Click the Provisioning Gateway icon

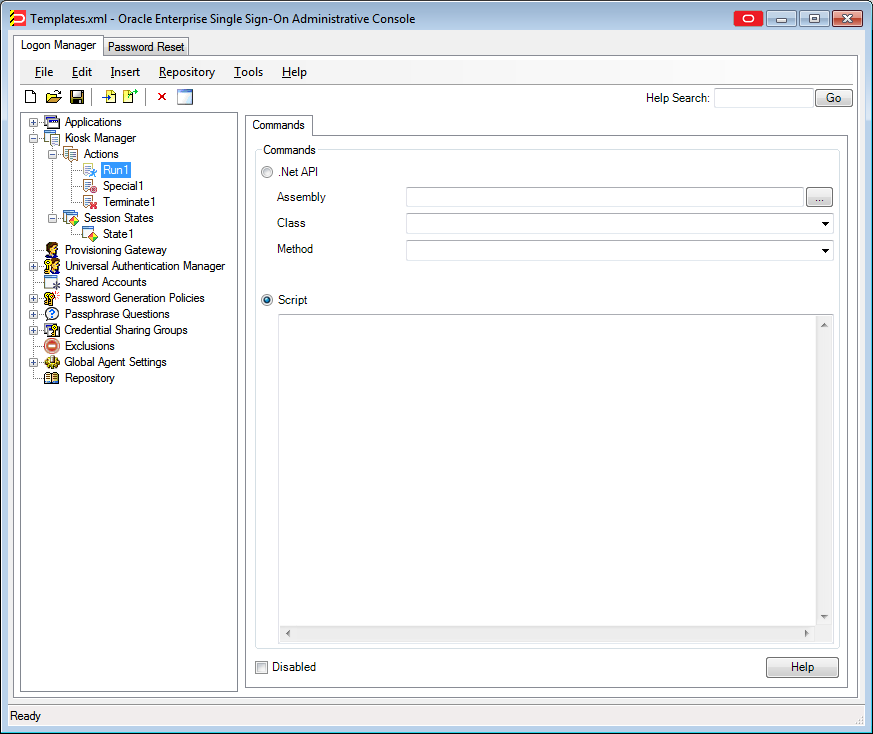52,250
